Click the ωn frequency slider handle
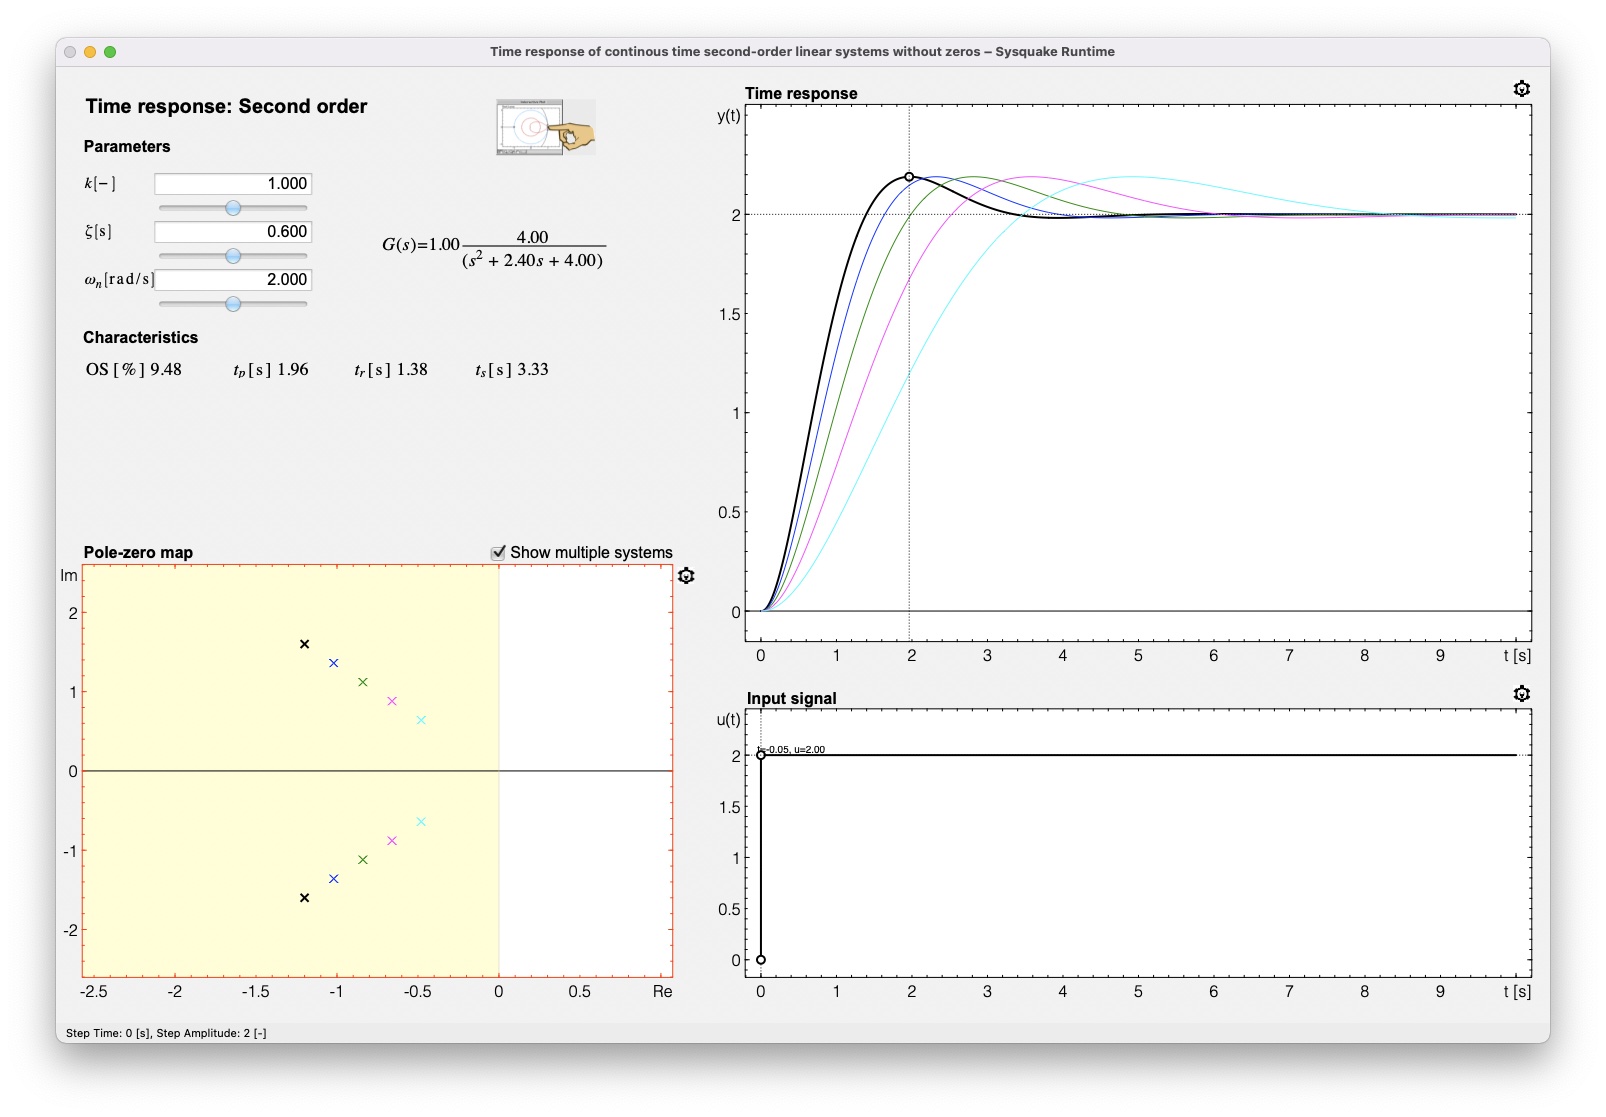The height and width of the screenshot is (1117, 1606). click(233, 304)
